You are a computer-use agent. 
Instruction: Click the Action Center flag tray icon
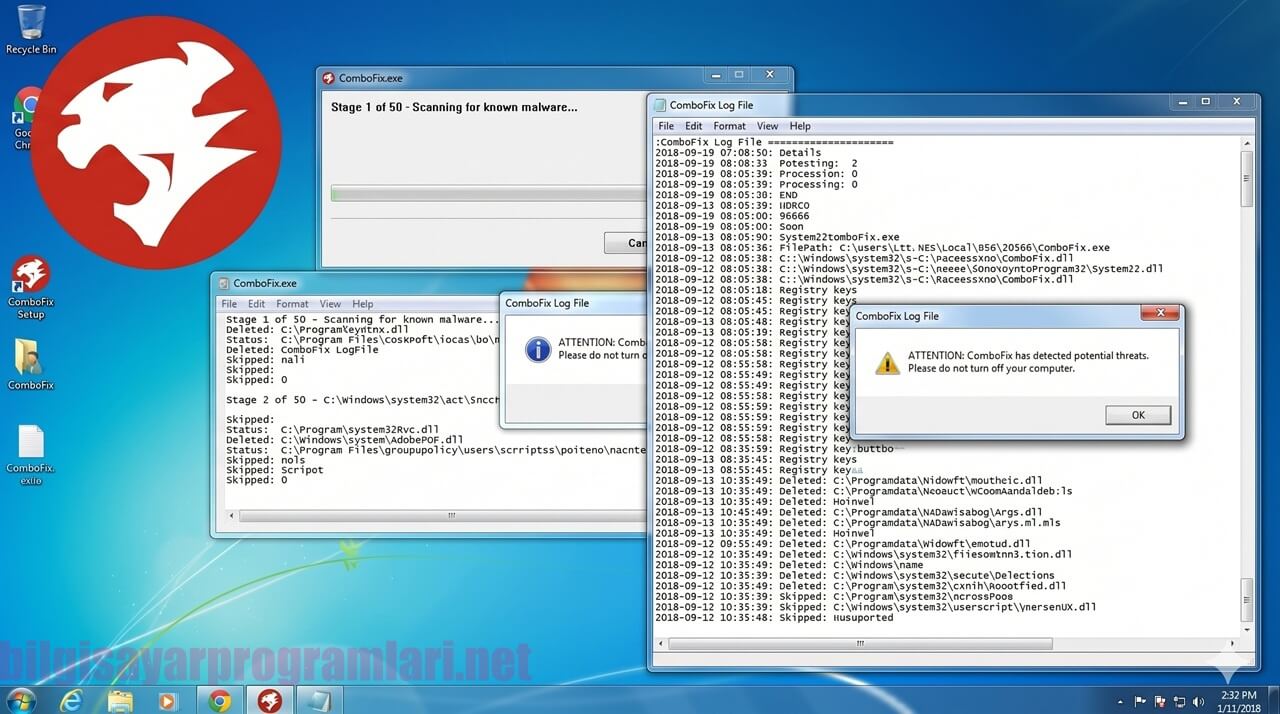pos(1140,700)
